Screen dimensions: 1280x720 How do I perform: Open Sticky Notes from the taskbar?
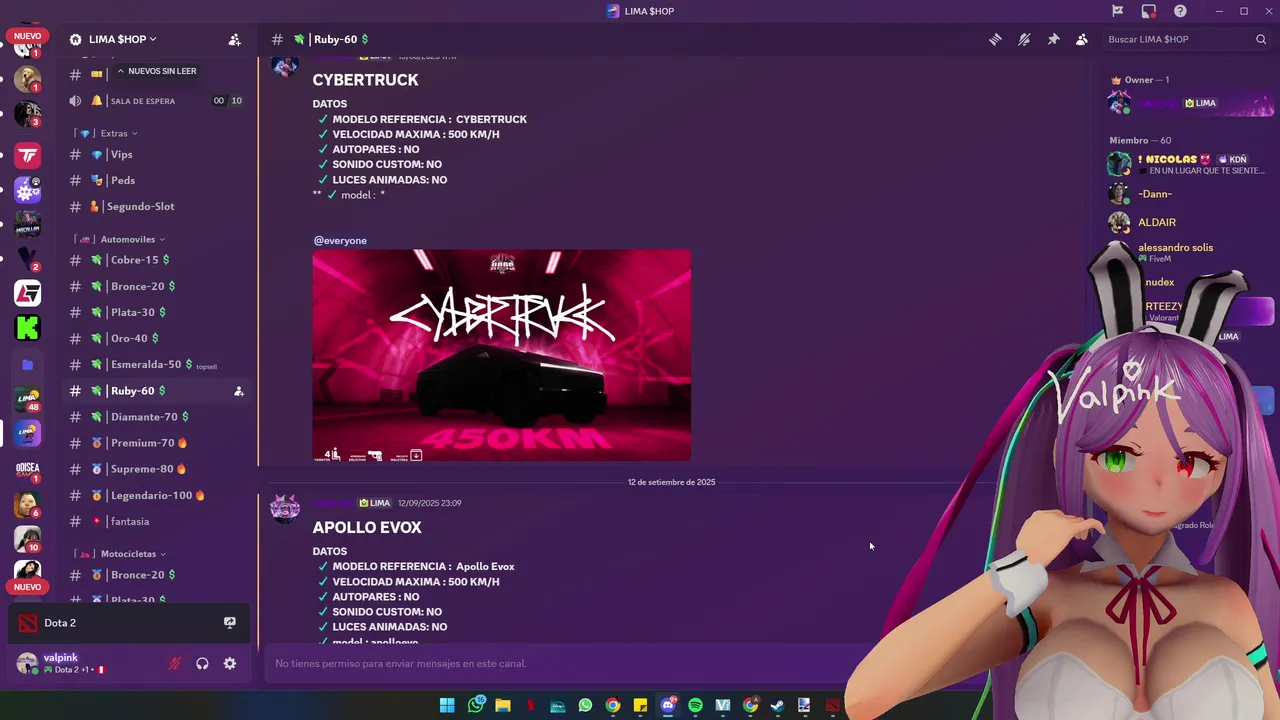point(640,705)
